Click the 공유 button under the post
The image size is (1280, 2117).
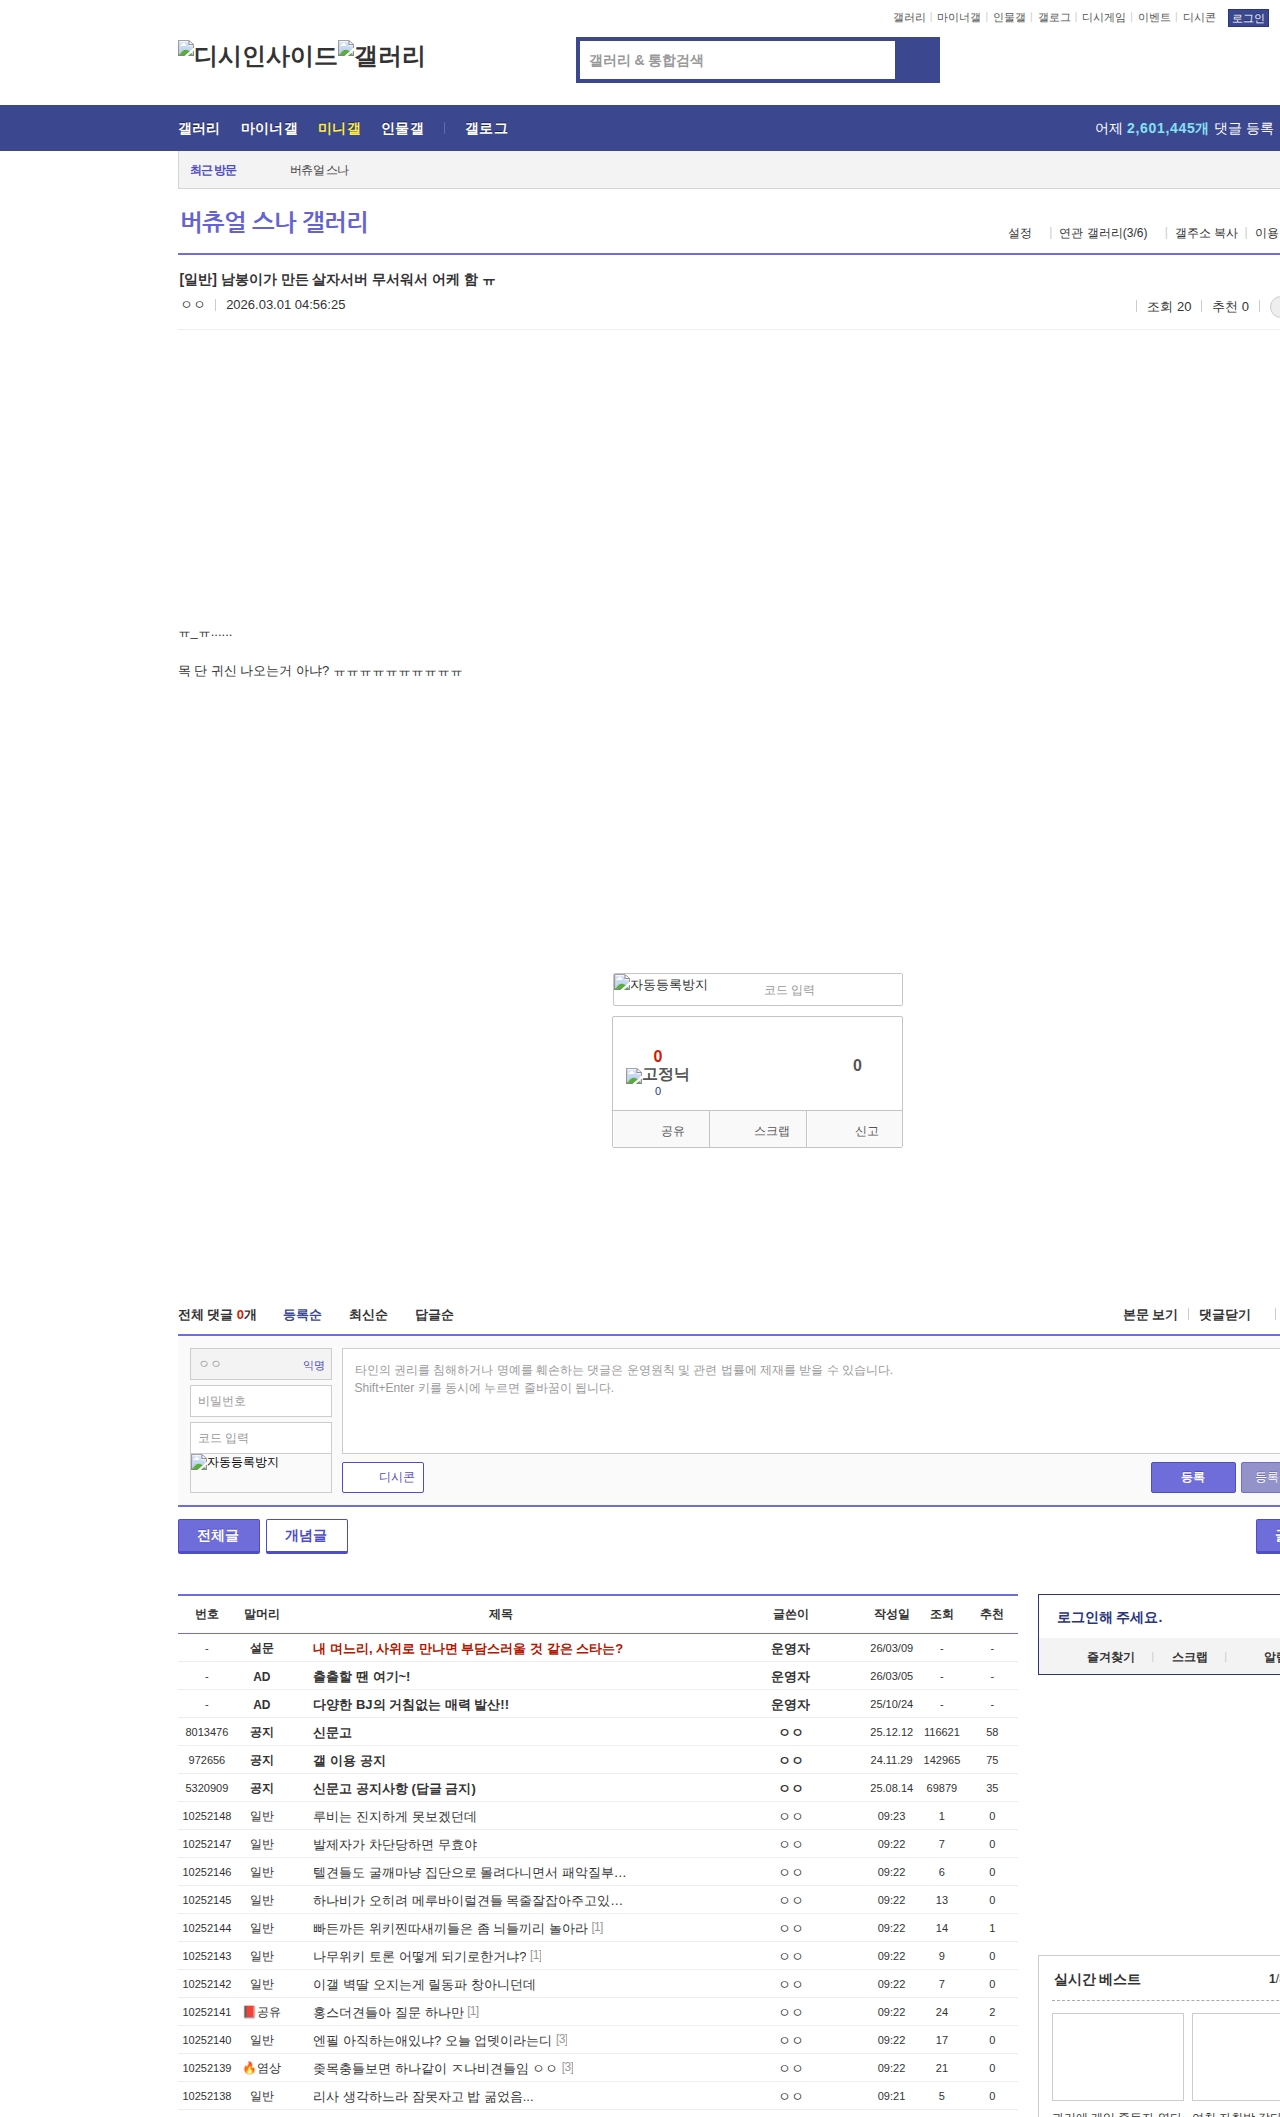tap(661, 1131)
